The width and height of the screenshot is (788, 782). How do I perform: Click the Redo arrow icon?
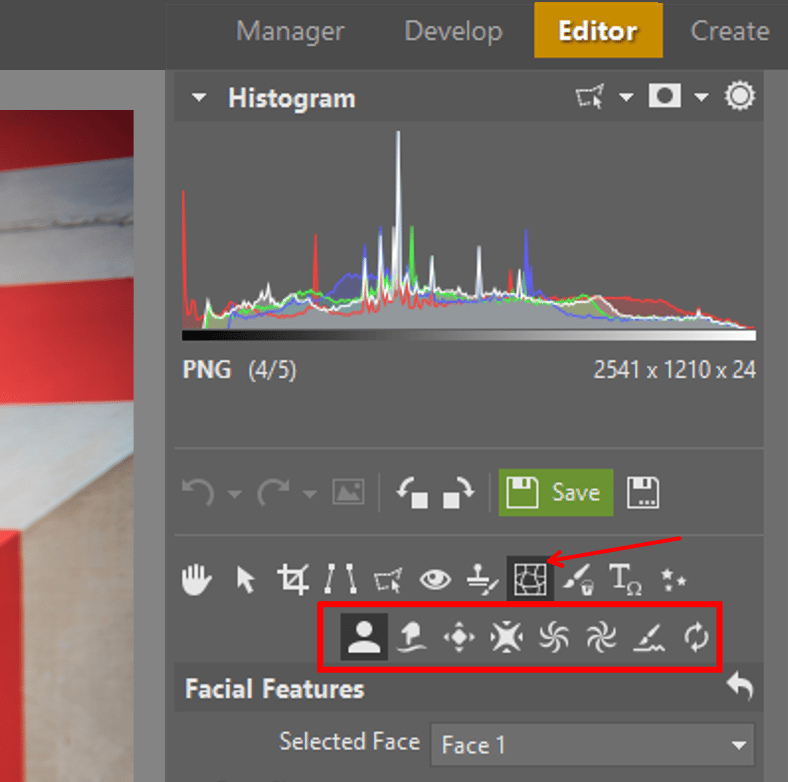[x=273, y=492]
